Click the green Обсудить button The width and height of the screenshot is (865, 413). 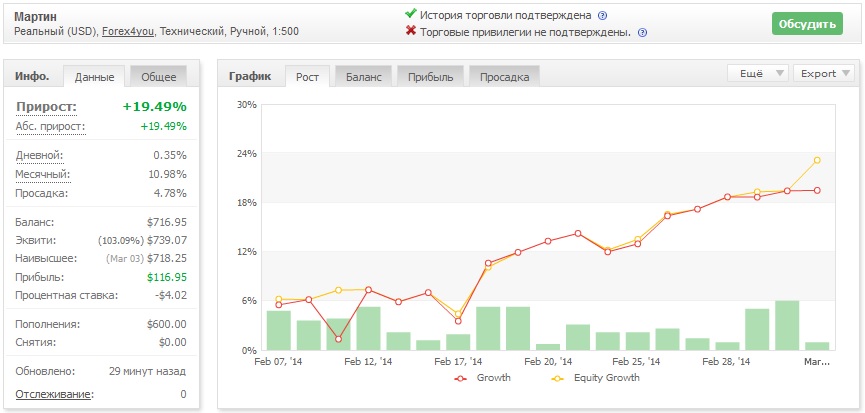click(807, 24)
